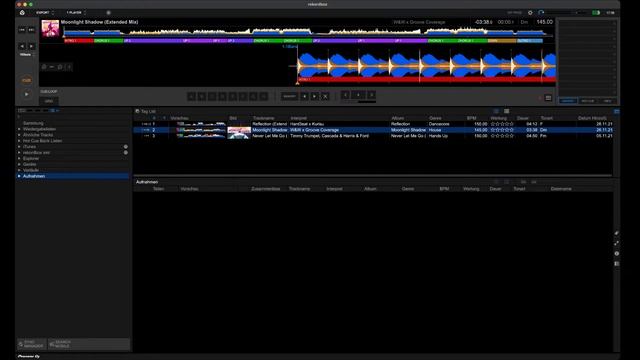Go to next memory cue arrow
The image size is (640, 360).
click(x=314, y=96)
